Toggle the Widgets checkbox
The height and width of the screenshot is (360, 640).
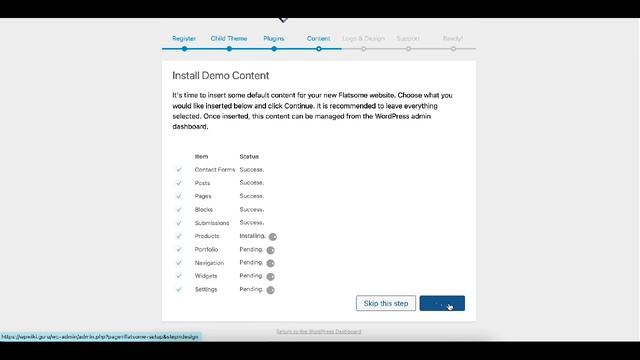point(179,276)
